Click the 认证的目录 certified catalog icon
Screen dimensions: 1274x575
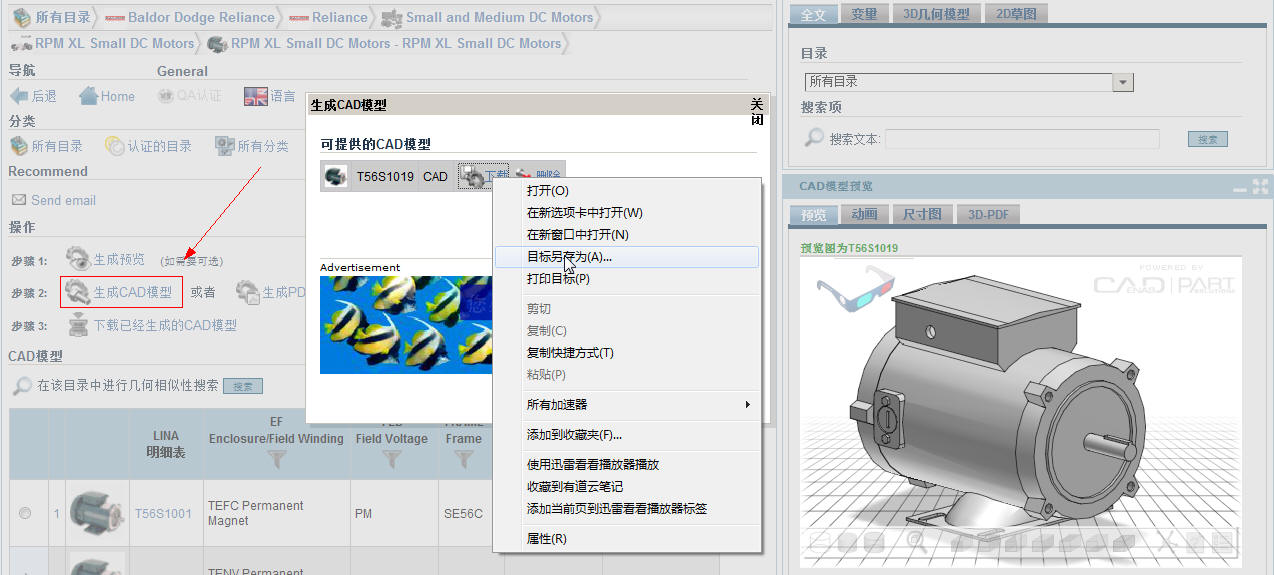coord(114,146)
